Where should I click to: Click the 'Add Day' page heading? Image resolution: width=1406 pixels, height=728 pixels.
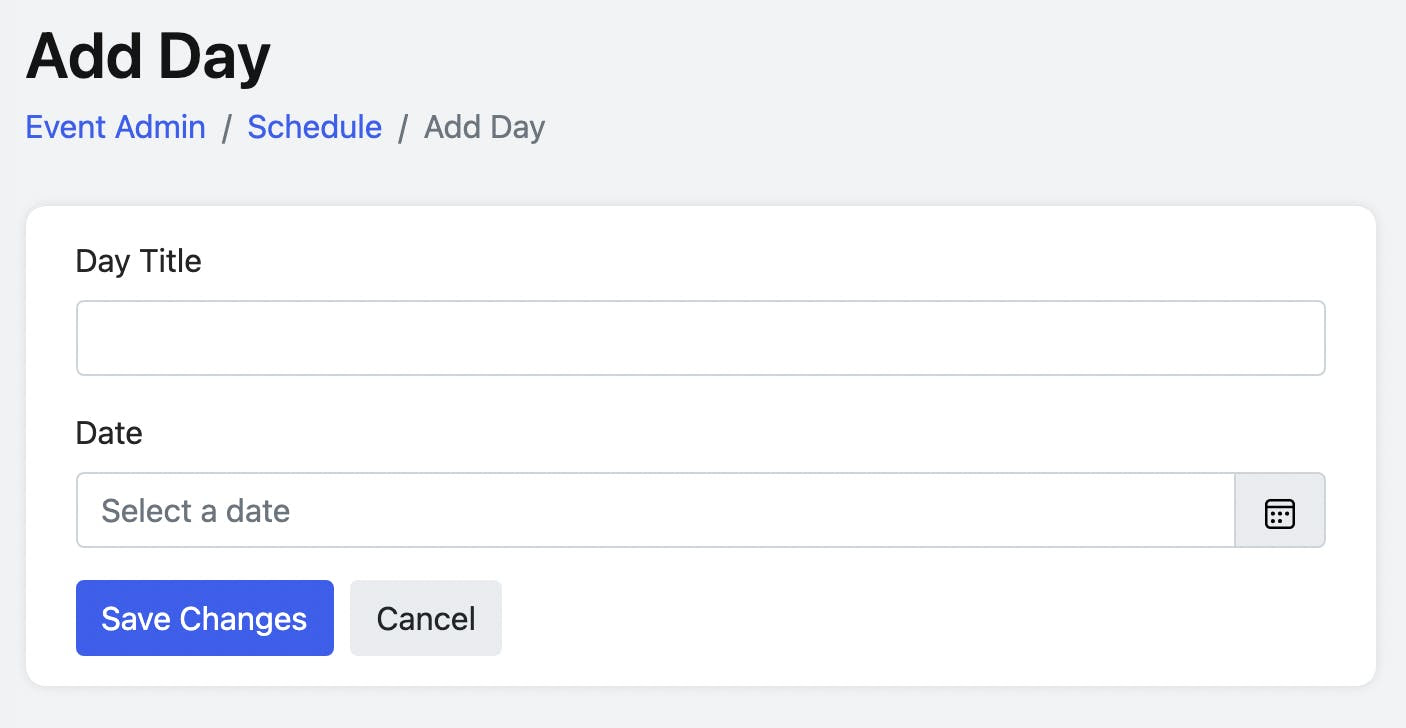pos(147,56)
